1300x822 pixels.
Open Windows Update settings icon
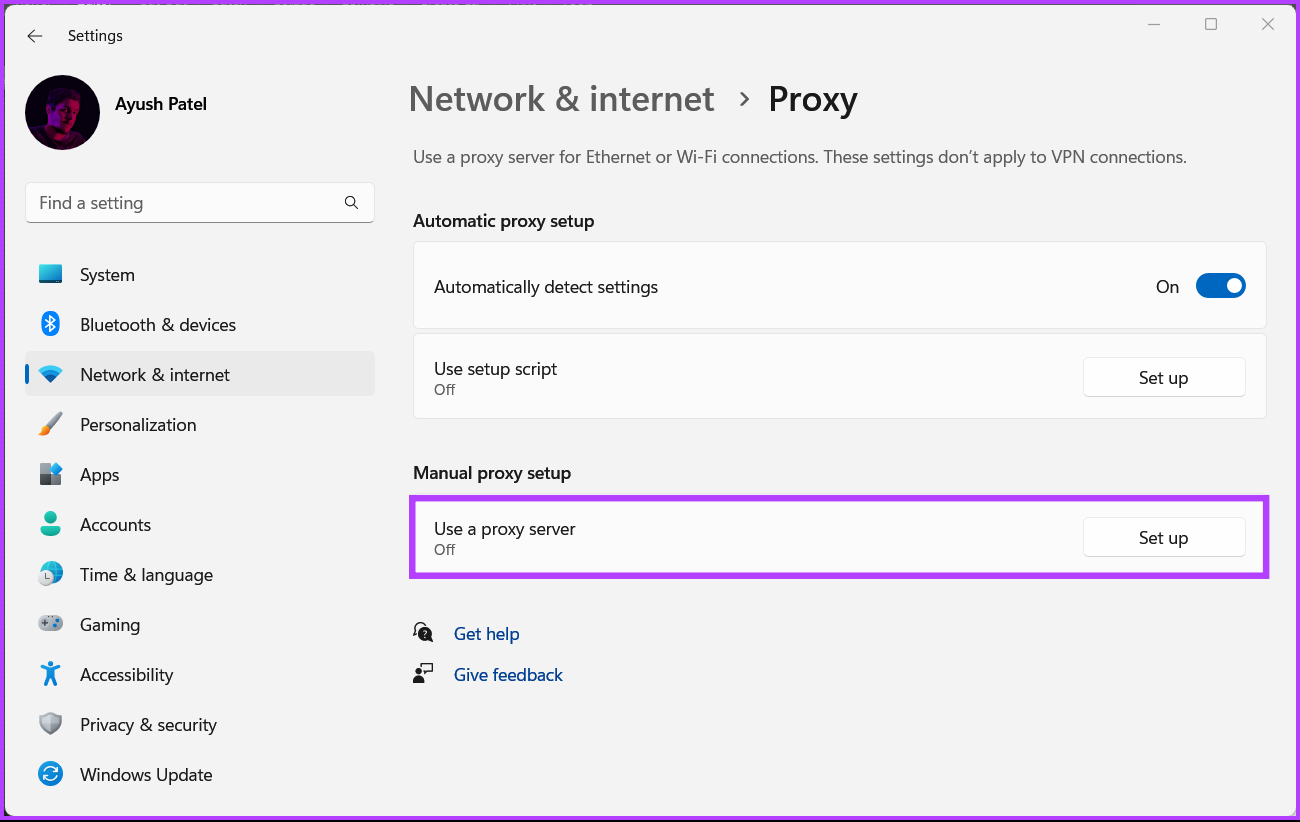[50, 774]
